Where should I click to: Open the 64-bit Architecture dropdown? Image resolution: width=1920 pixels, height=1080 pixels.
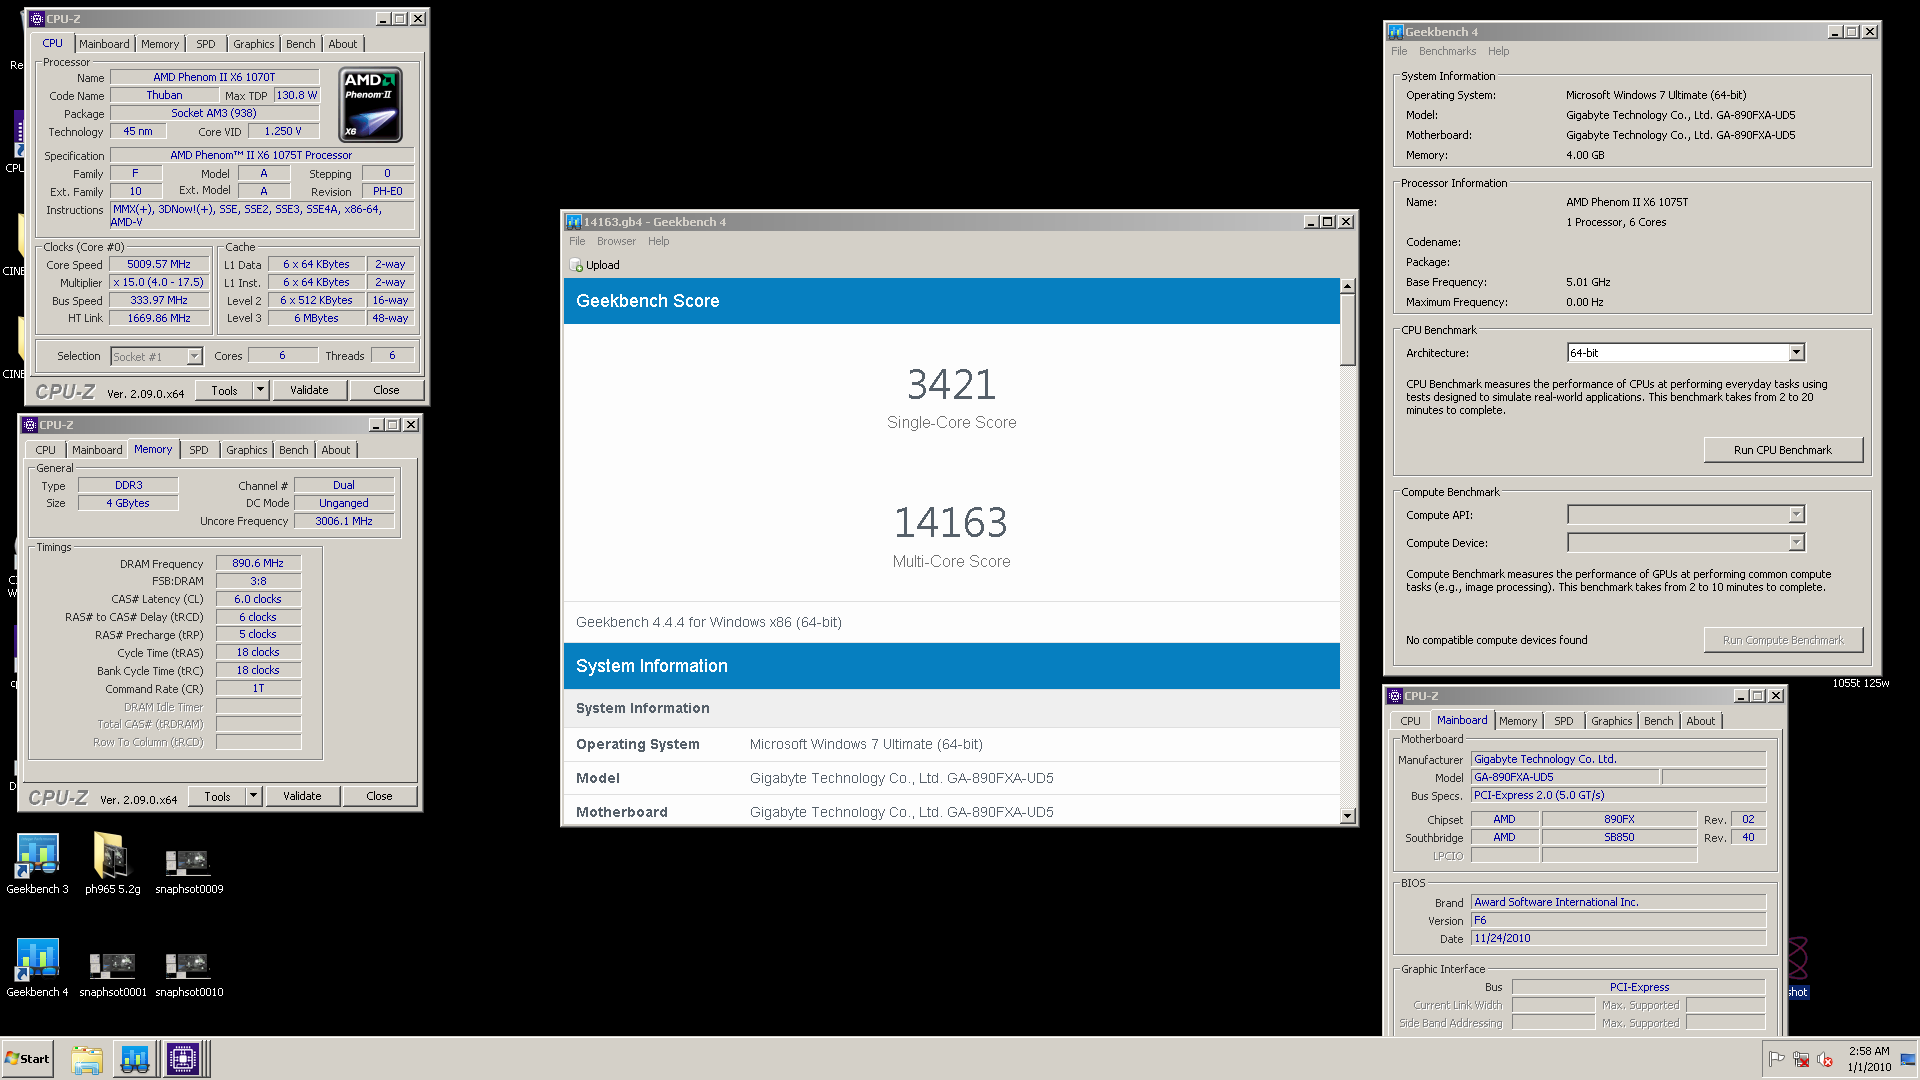pyautogui.click(x=1796, y=352)
